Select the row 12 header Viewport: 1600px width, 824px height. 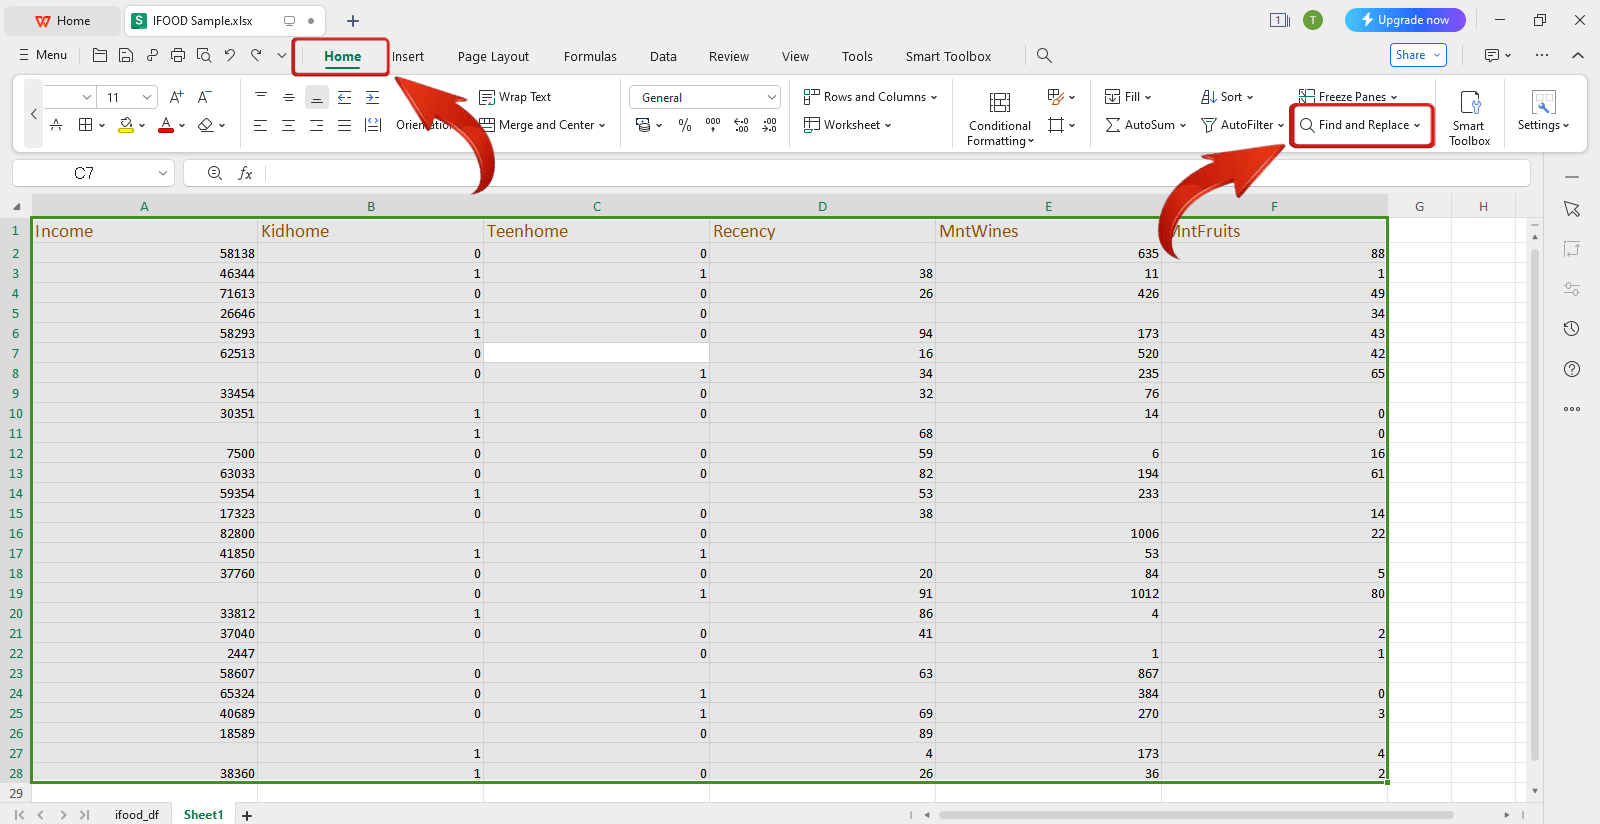pos(16,453)
